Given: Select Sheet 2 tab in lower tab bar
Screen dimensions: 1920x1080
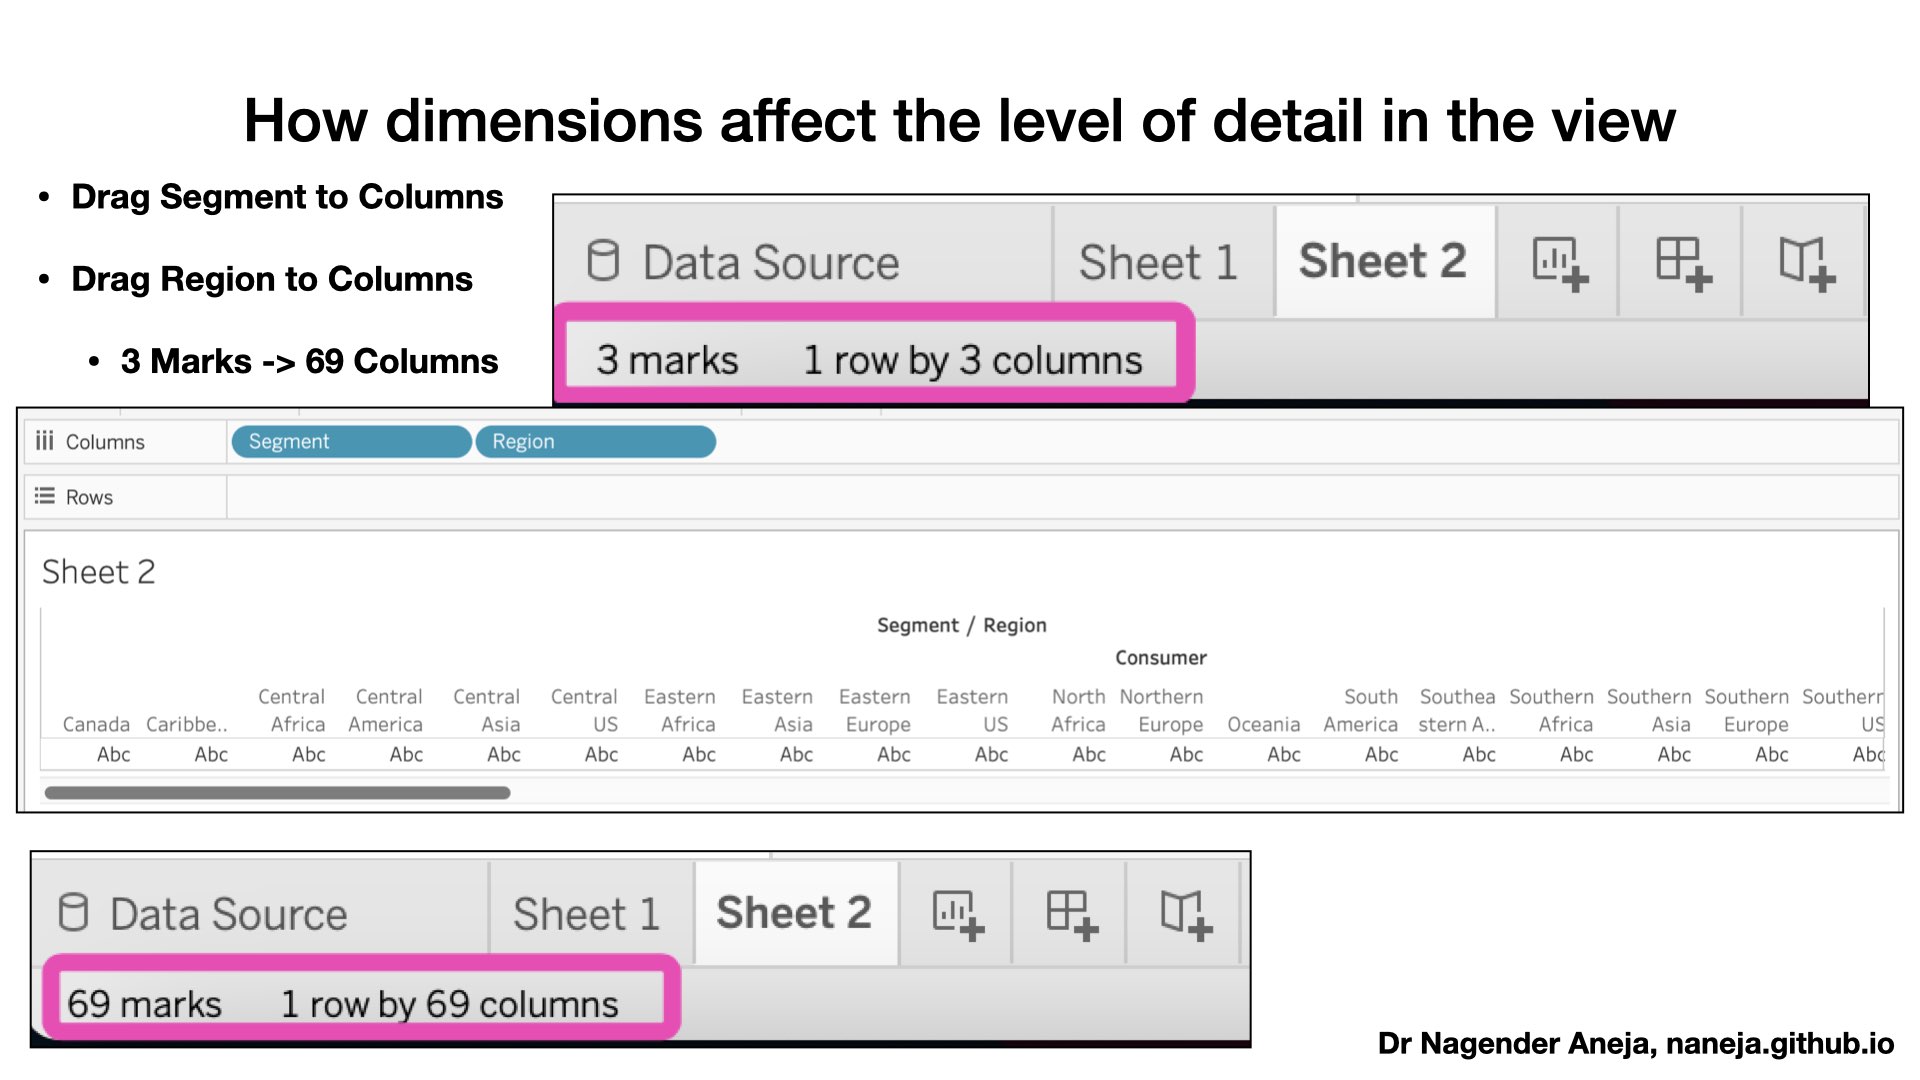Looking at the screenshot, I should coord(795,913).
